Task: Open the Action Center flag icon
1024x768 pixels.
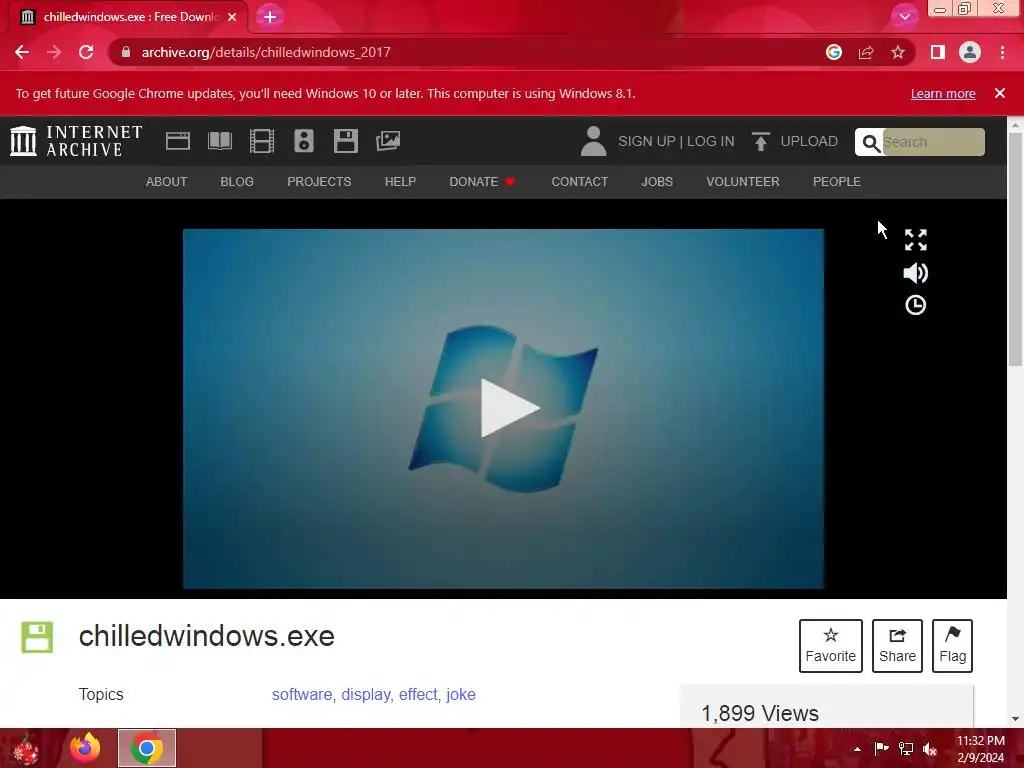Action: click(x=881, y=749)
